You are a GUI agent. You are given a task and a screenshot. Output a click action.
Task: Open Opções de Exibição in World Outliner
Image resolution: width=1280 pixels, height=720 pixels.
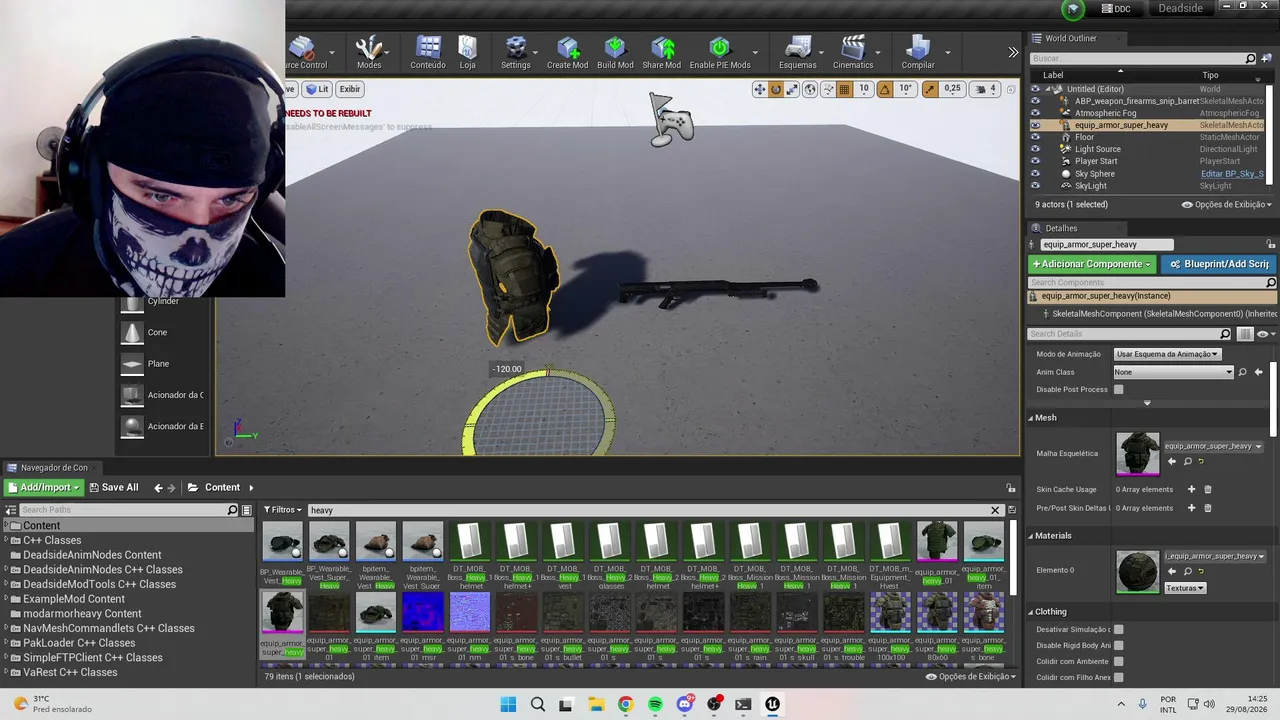point(1227,204)
